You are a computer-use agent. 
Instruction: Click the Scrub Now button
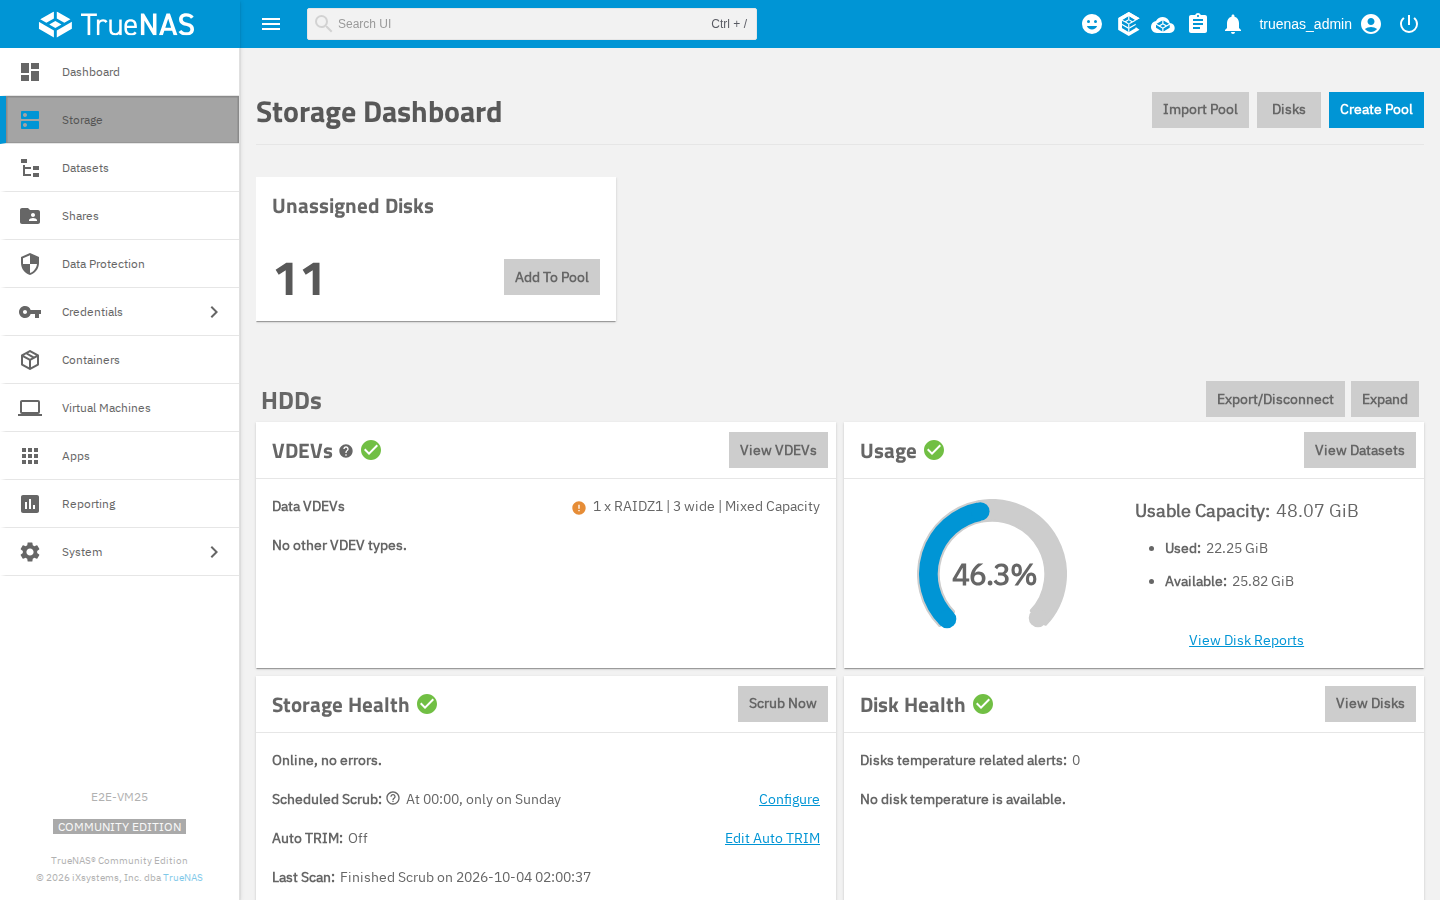[783, 704]
